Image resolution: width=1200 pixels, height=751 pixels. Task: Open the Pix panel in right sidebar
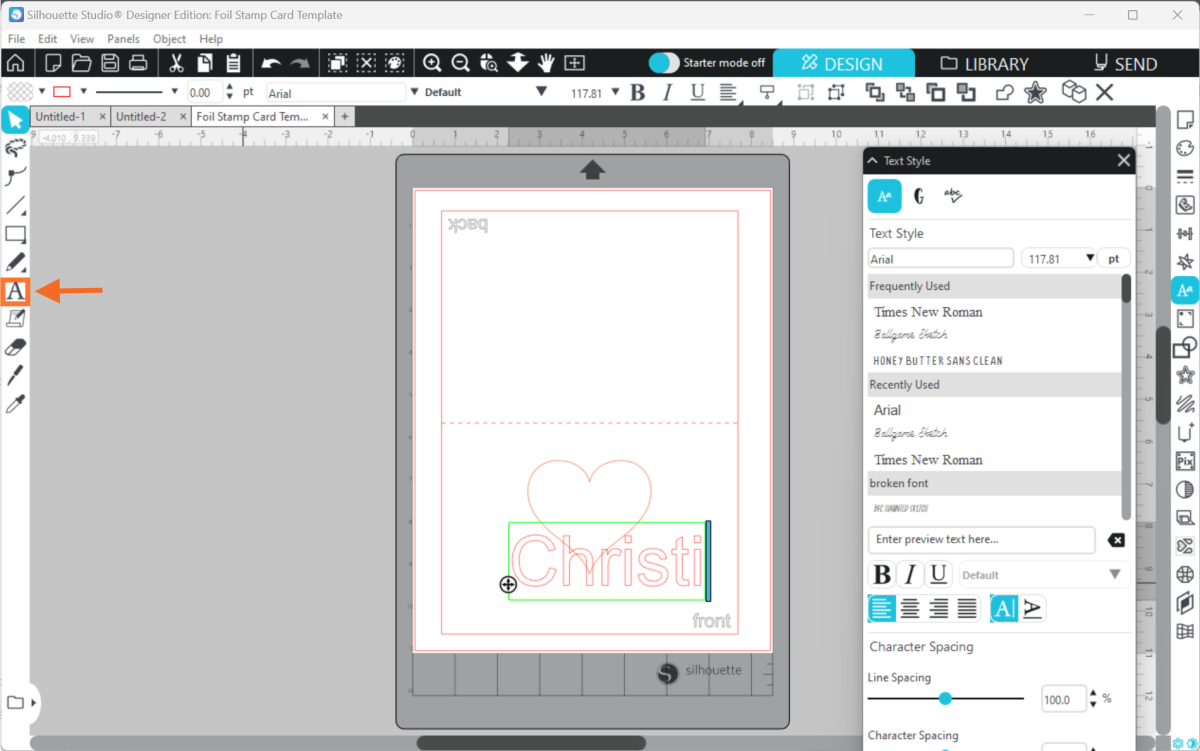[x=1185, y=461]
